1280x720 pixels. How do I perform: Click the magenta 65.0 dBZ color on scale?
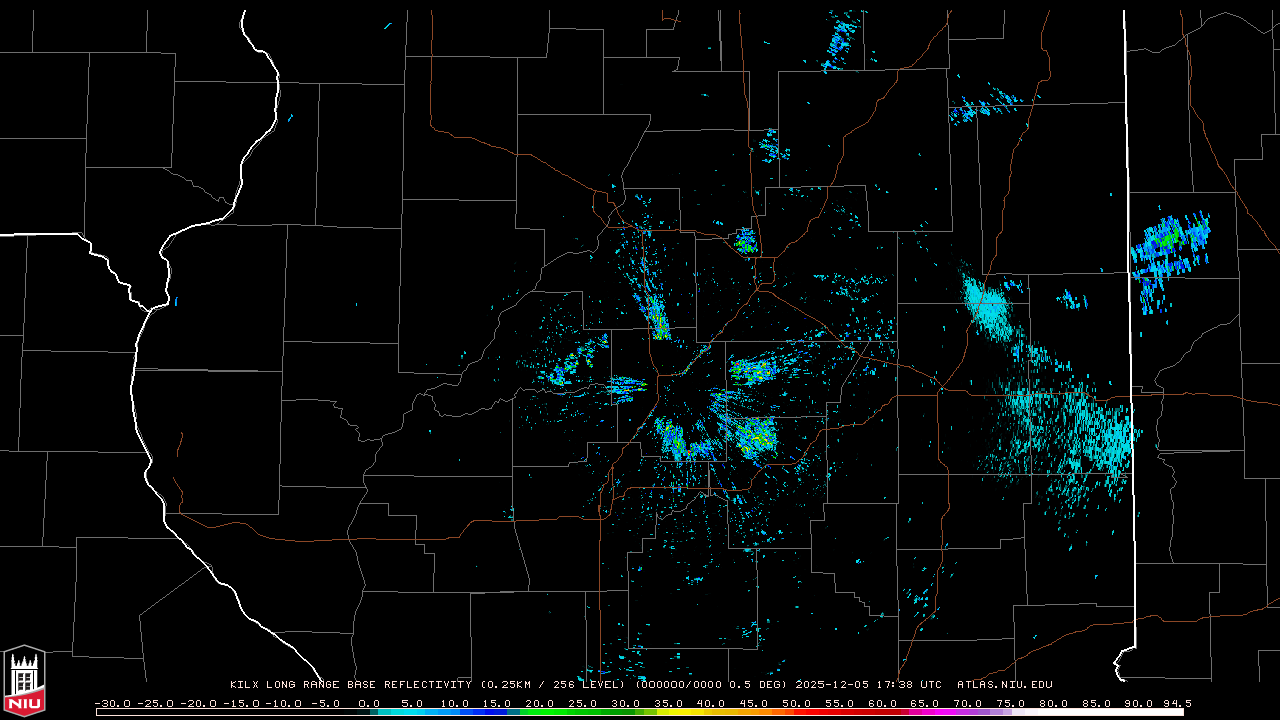(x=925, y=712)
